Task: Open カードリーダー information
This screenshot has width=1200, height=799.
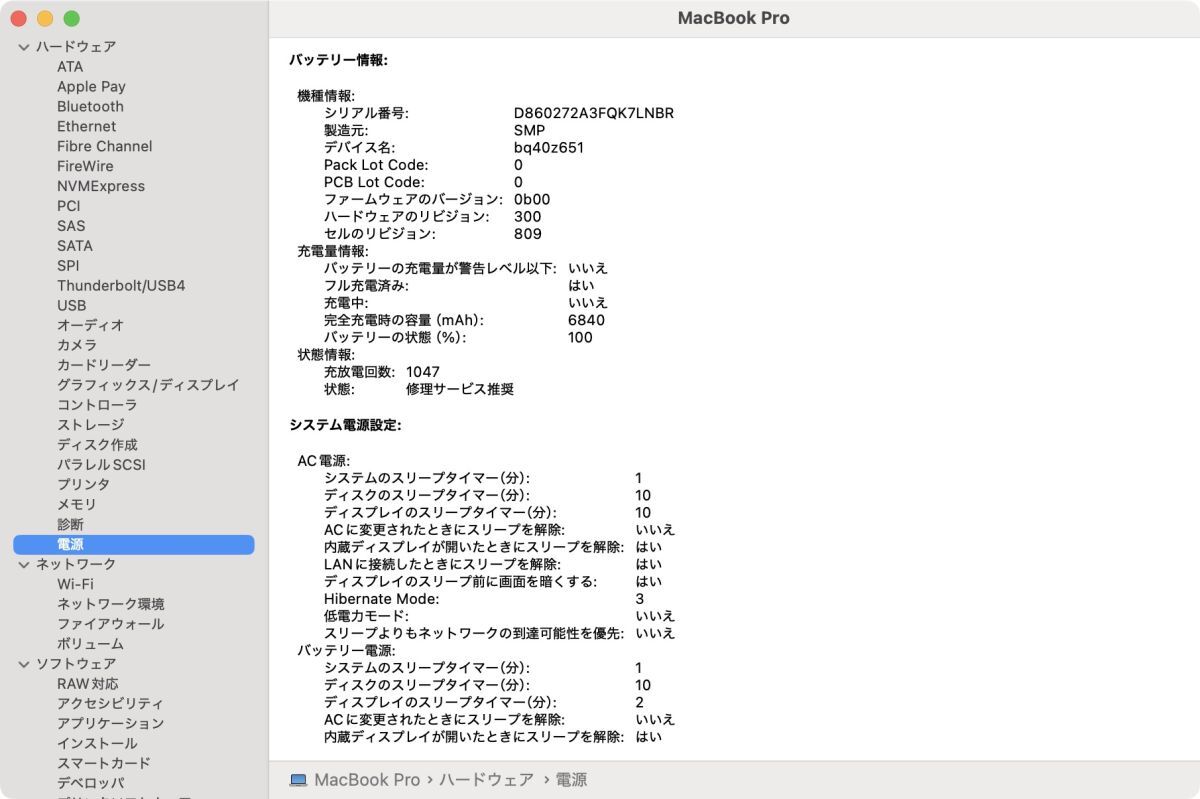Action: coord(104,365)
